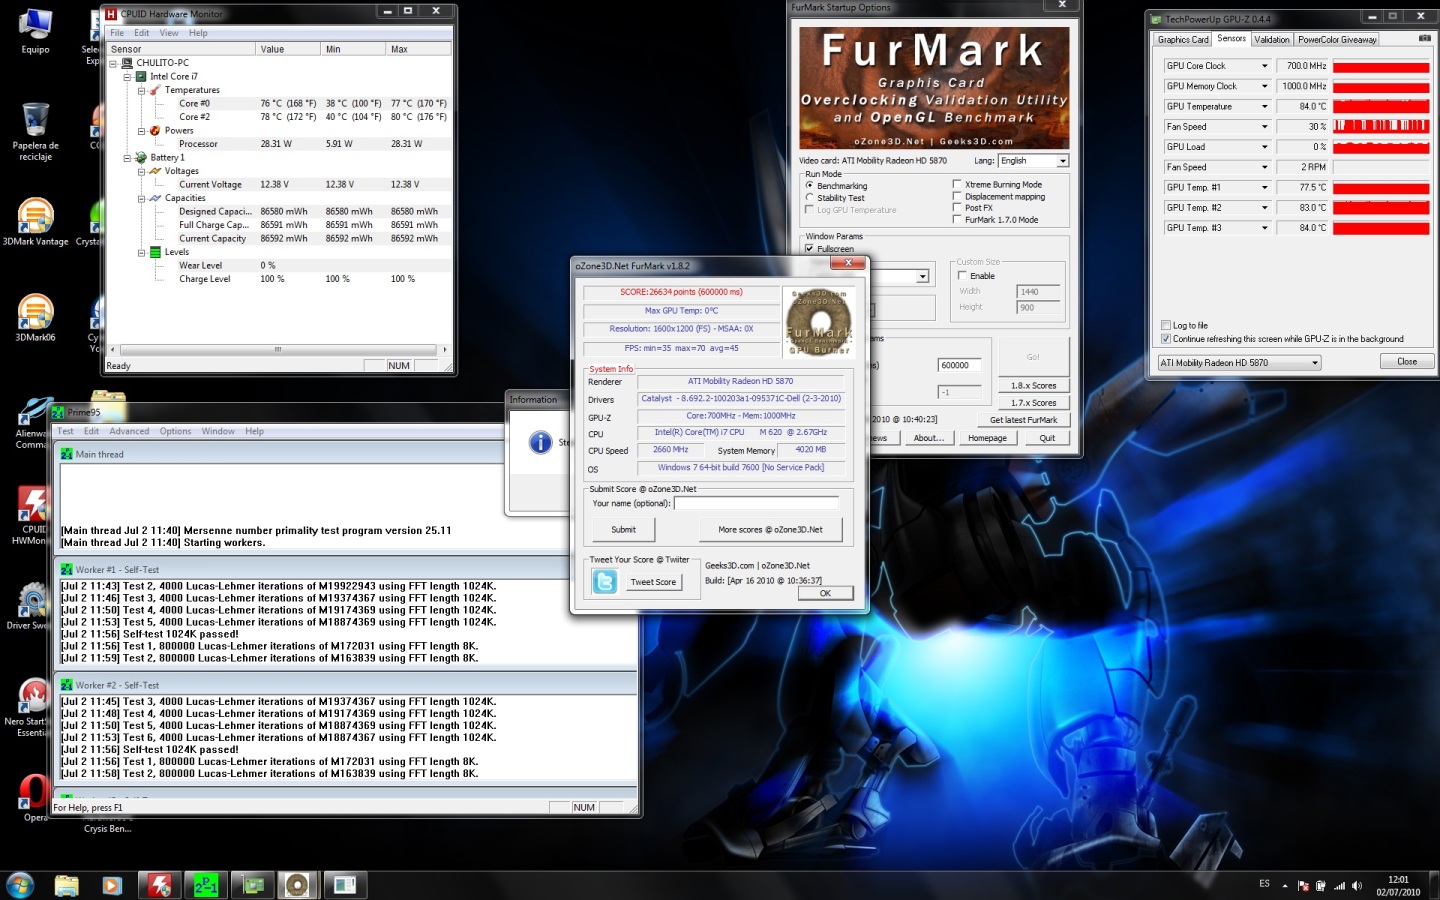Switch to GPU-Z Validation tab
Image resolution: width=1440 pixels, height=900 pixels.
click(x=1272, y=40)
